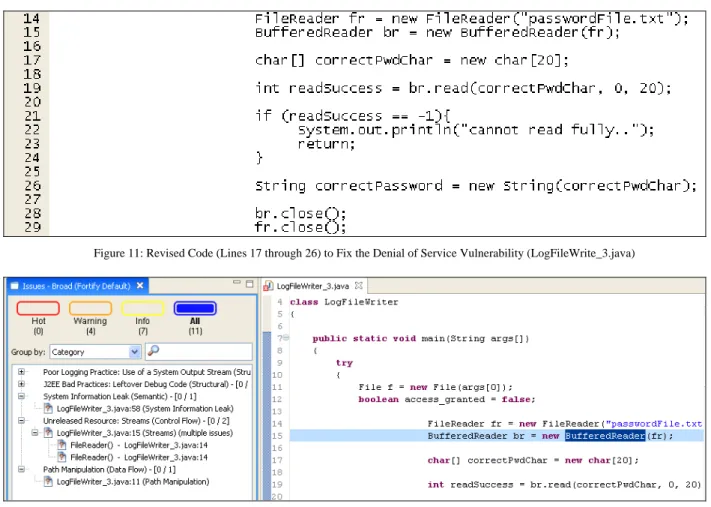Screen dimensions: 711x507
Task: Select the Warning issues filter button
Action: click(x=90, y=308)
